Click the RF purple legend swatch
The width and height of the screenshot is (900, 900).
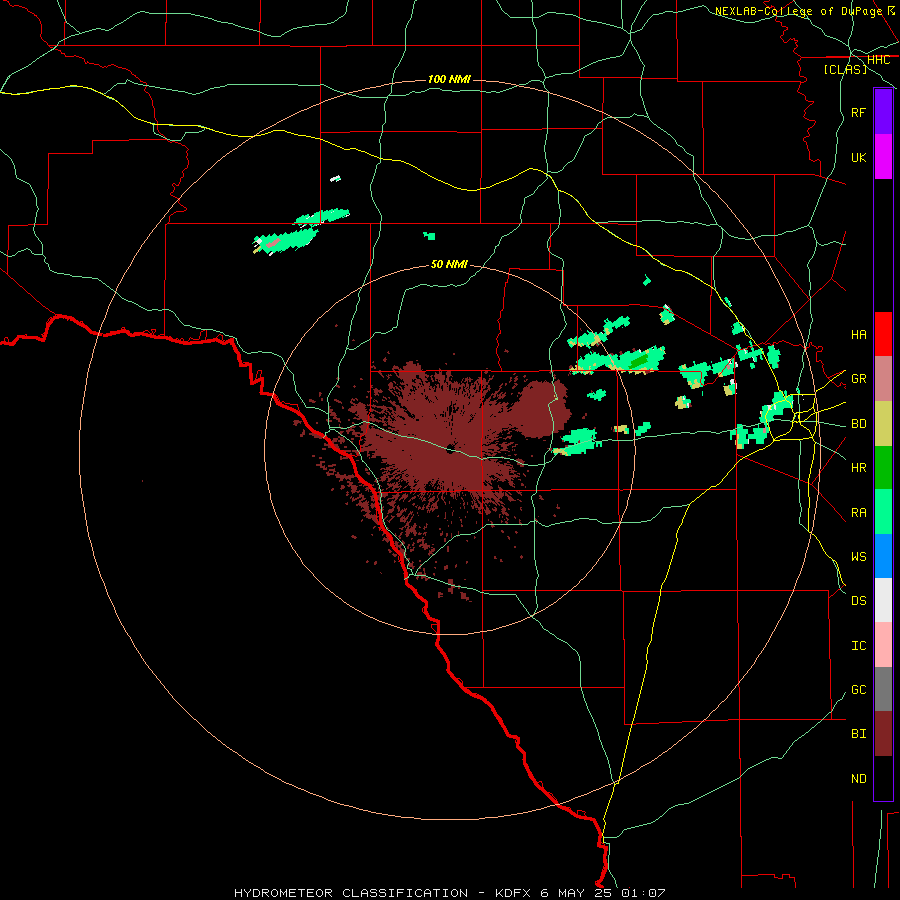(883, 112)
